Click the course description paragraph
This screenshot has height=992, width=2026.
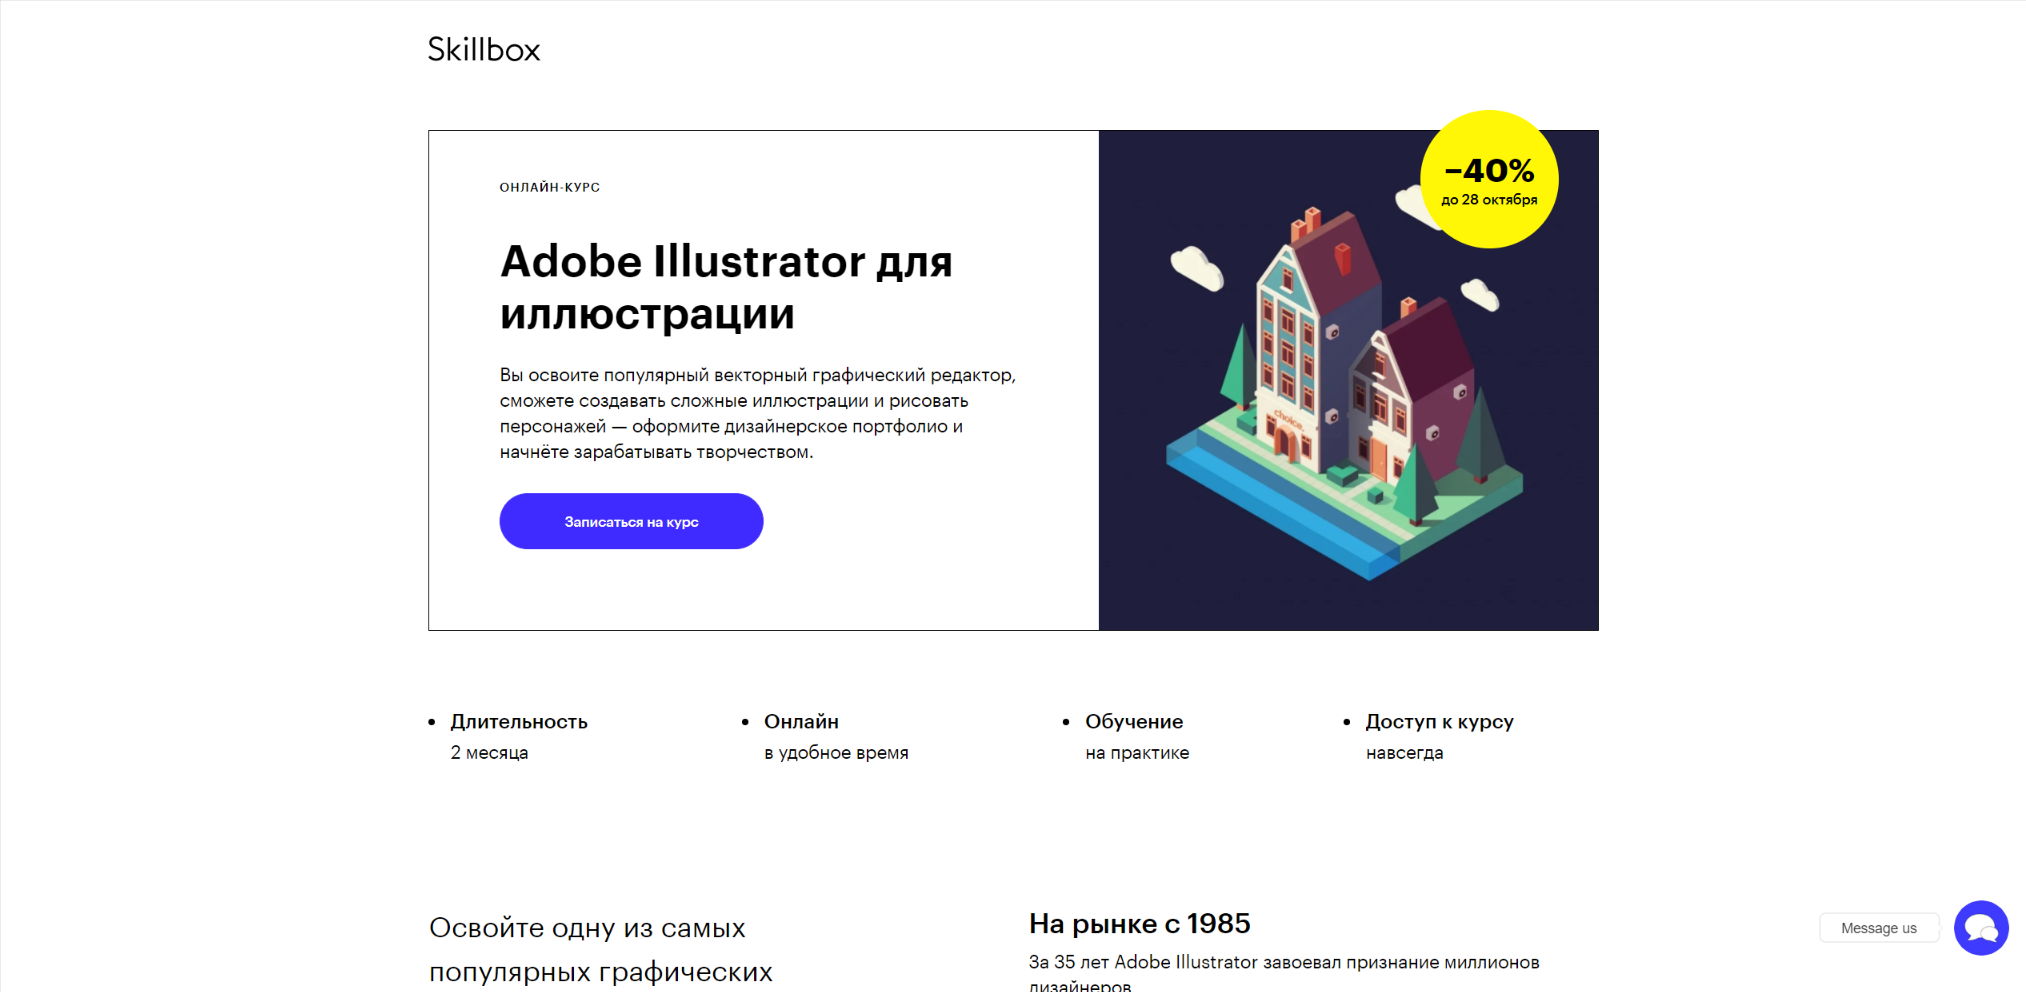pos(757,413)
